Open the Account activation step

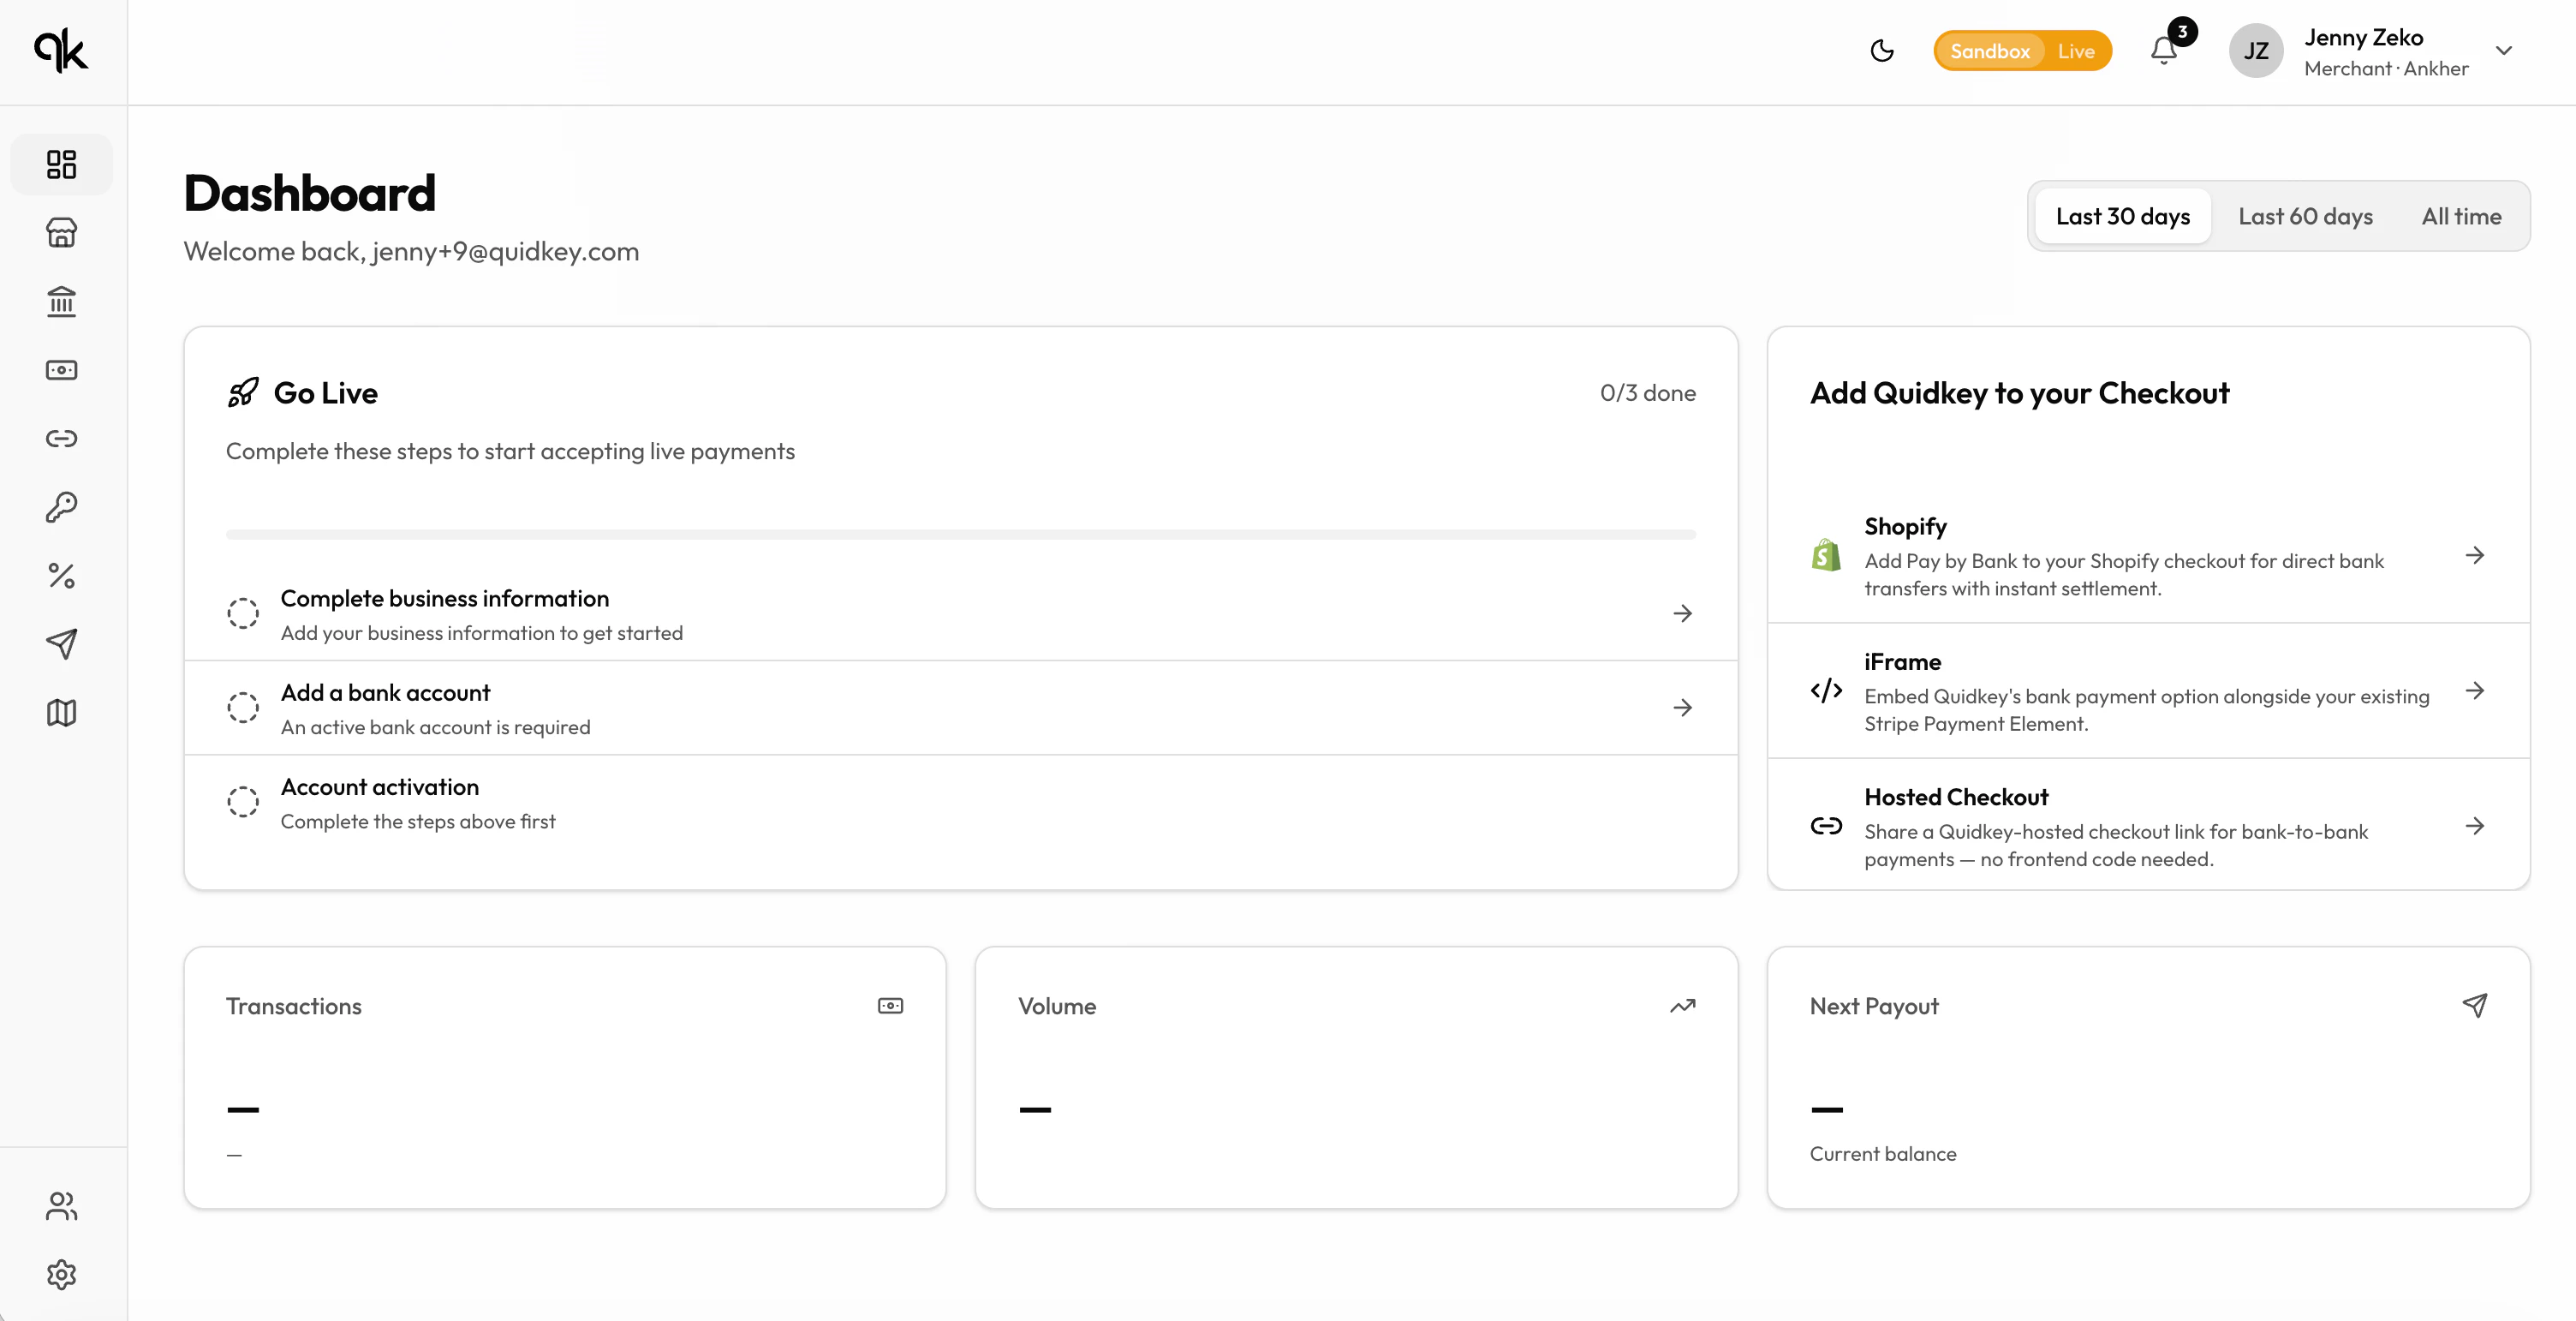point(960,802)
